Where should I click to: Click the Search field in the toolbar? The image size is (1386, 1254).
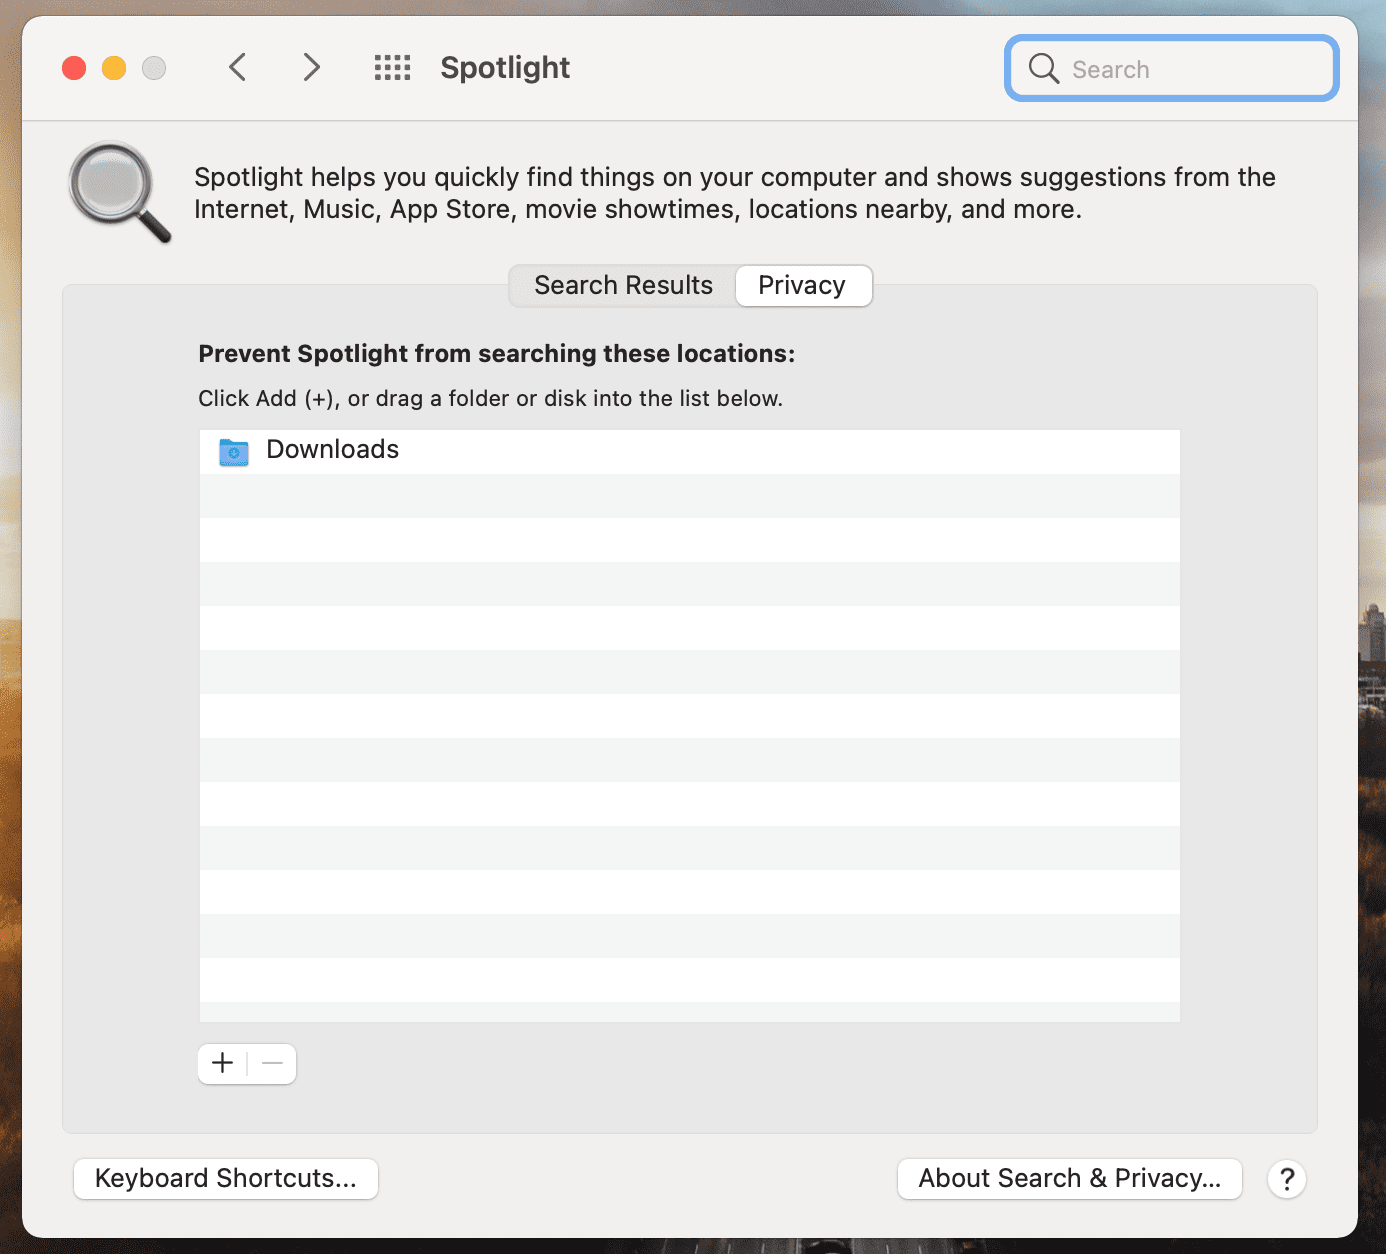pos(1171,68)
